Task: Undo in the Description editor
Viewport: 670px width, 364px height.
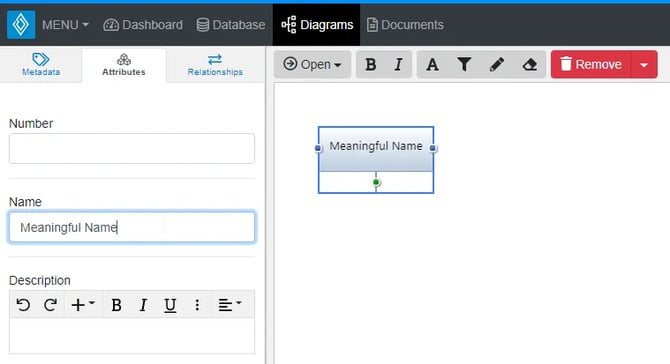Action: (x=23, y=305)
